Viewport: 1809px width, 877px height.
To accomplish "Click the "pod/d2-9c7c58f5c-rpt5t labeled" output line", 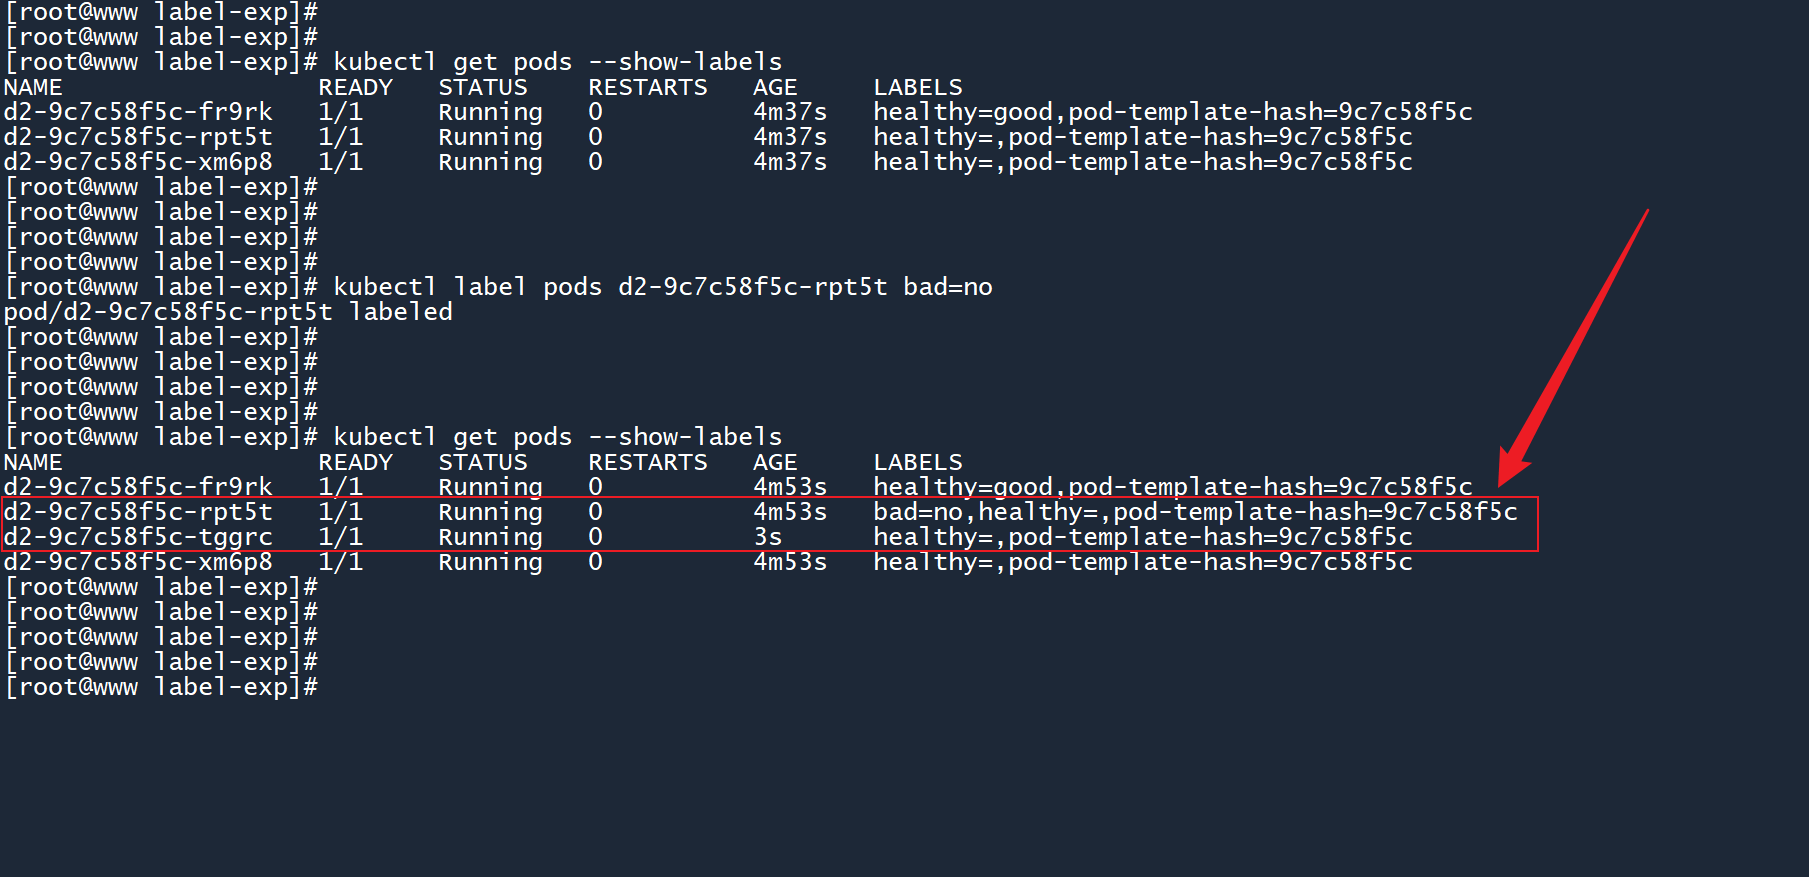I will (x=228, y=312).
